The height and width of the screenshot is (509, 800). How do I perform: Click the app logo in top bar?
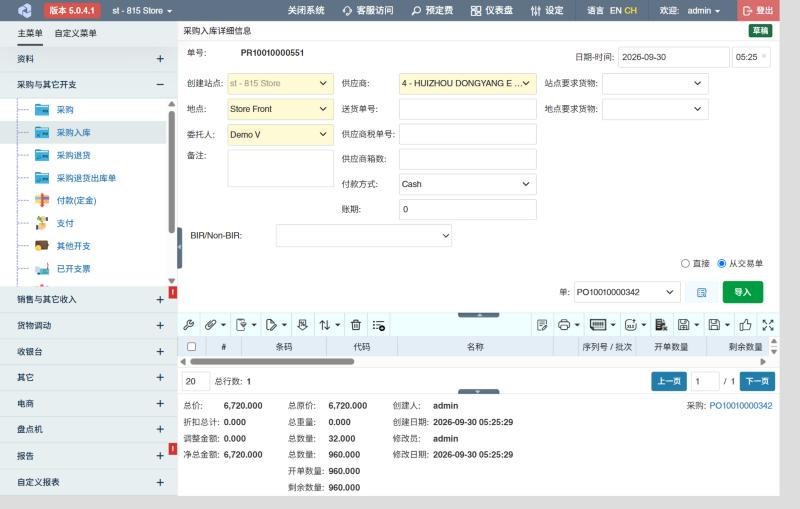24,10
